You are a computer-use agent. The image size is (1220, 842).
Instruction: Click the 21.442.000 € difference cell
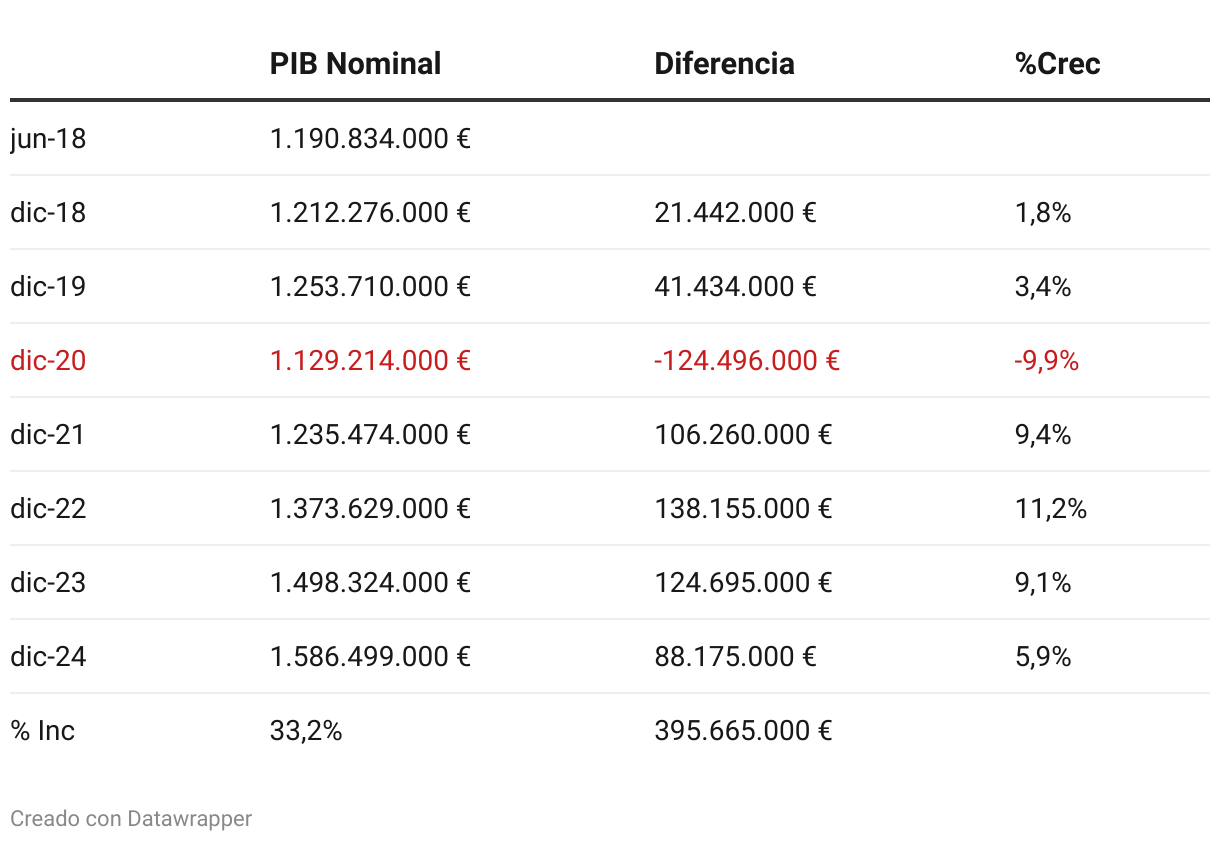click(x=735, y=212)
